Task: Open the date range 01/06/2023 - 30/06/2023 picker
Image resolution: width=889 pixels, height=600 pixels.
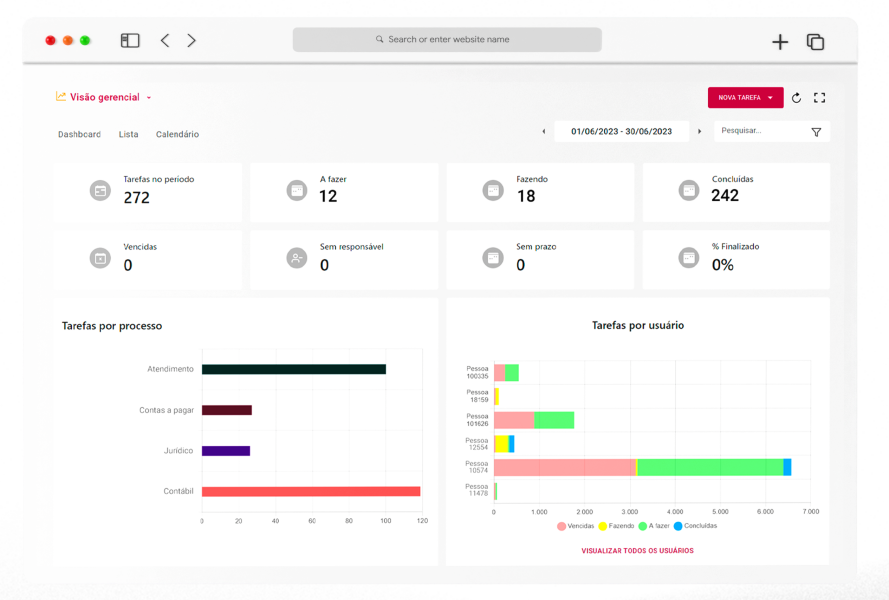Action: (x=621, y=131)
